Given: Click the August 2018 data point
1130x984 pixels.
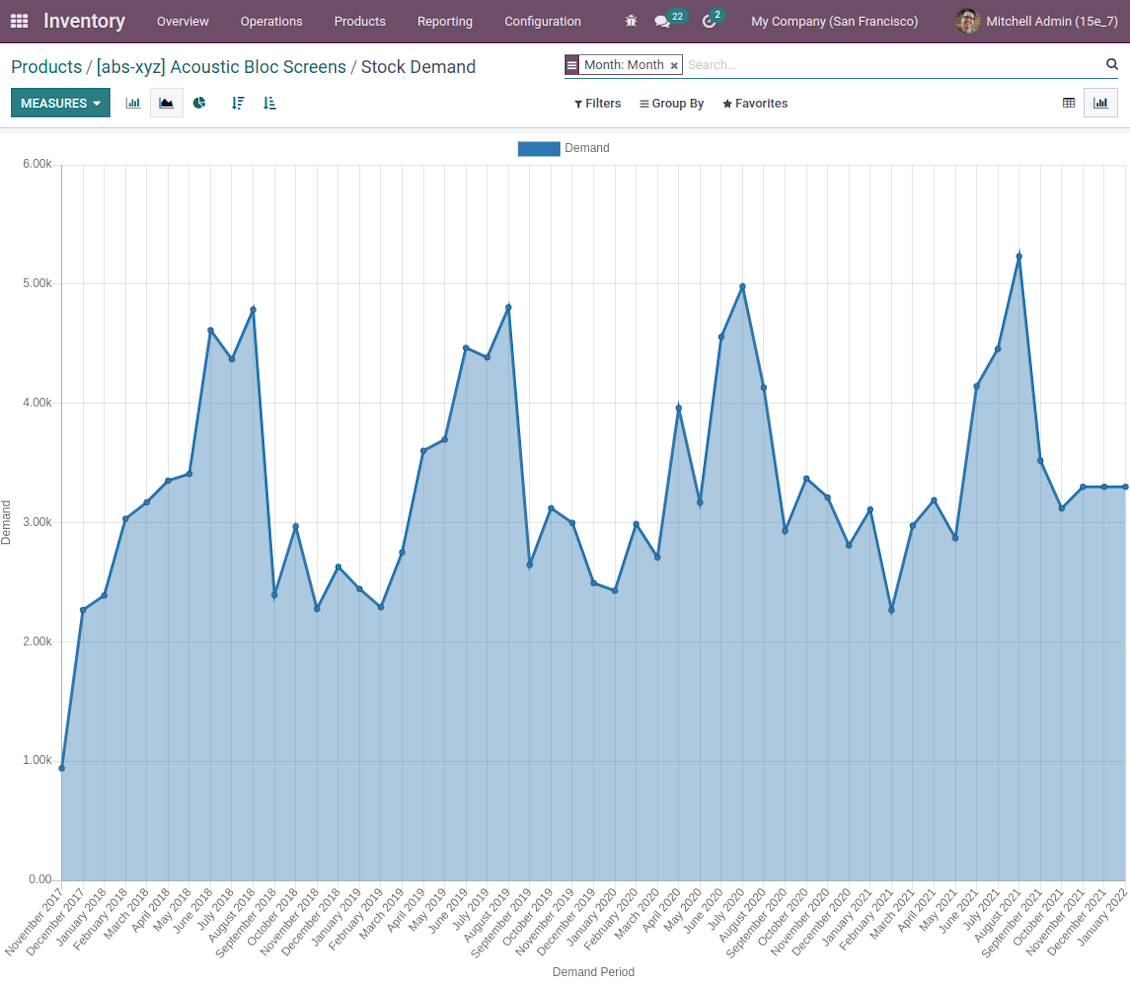Looking at the screenshot, I should click(x=253, y=310).
